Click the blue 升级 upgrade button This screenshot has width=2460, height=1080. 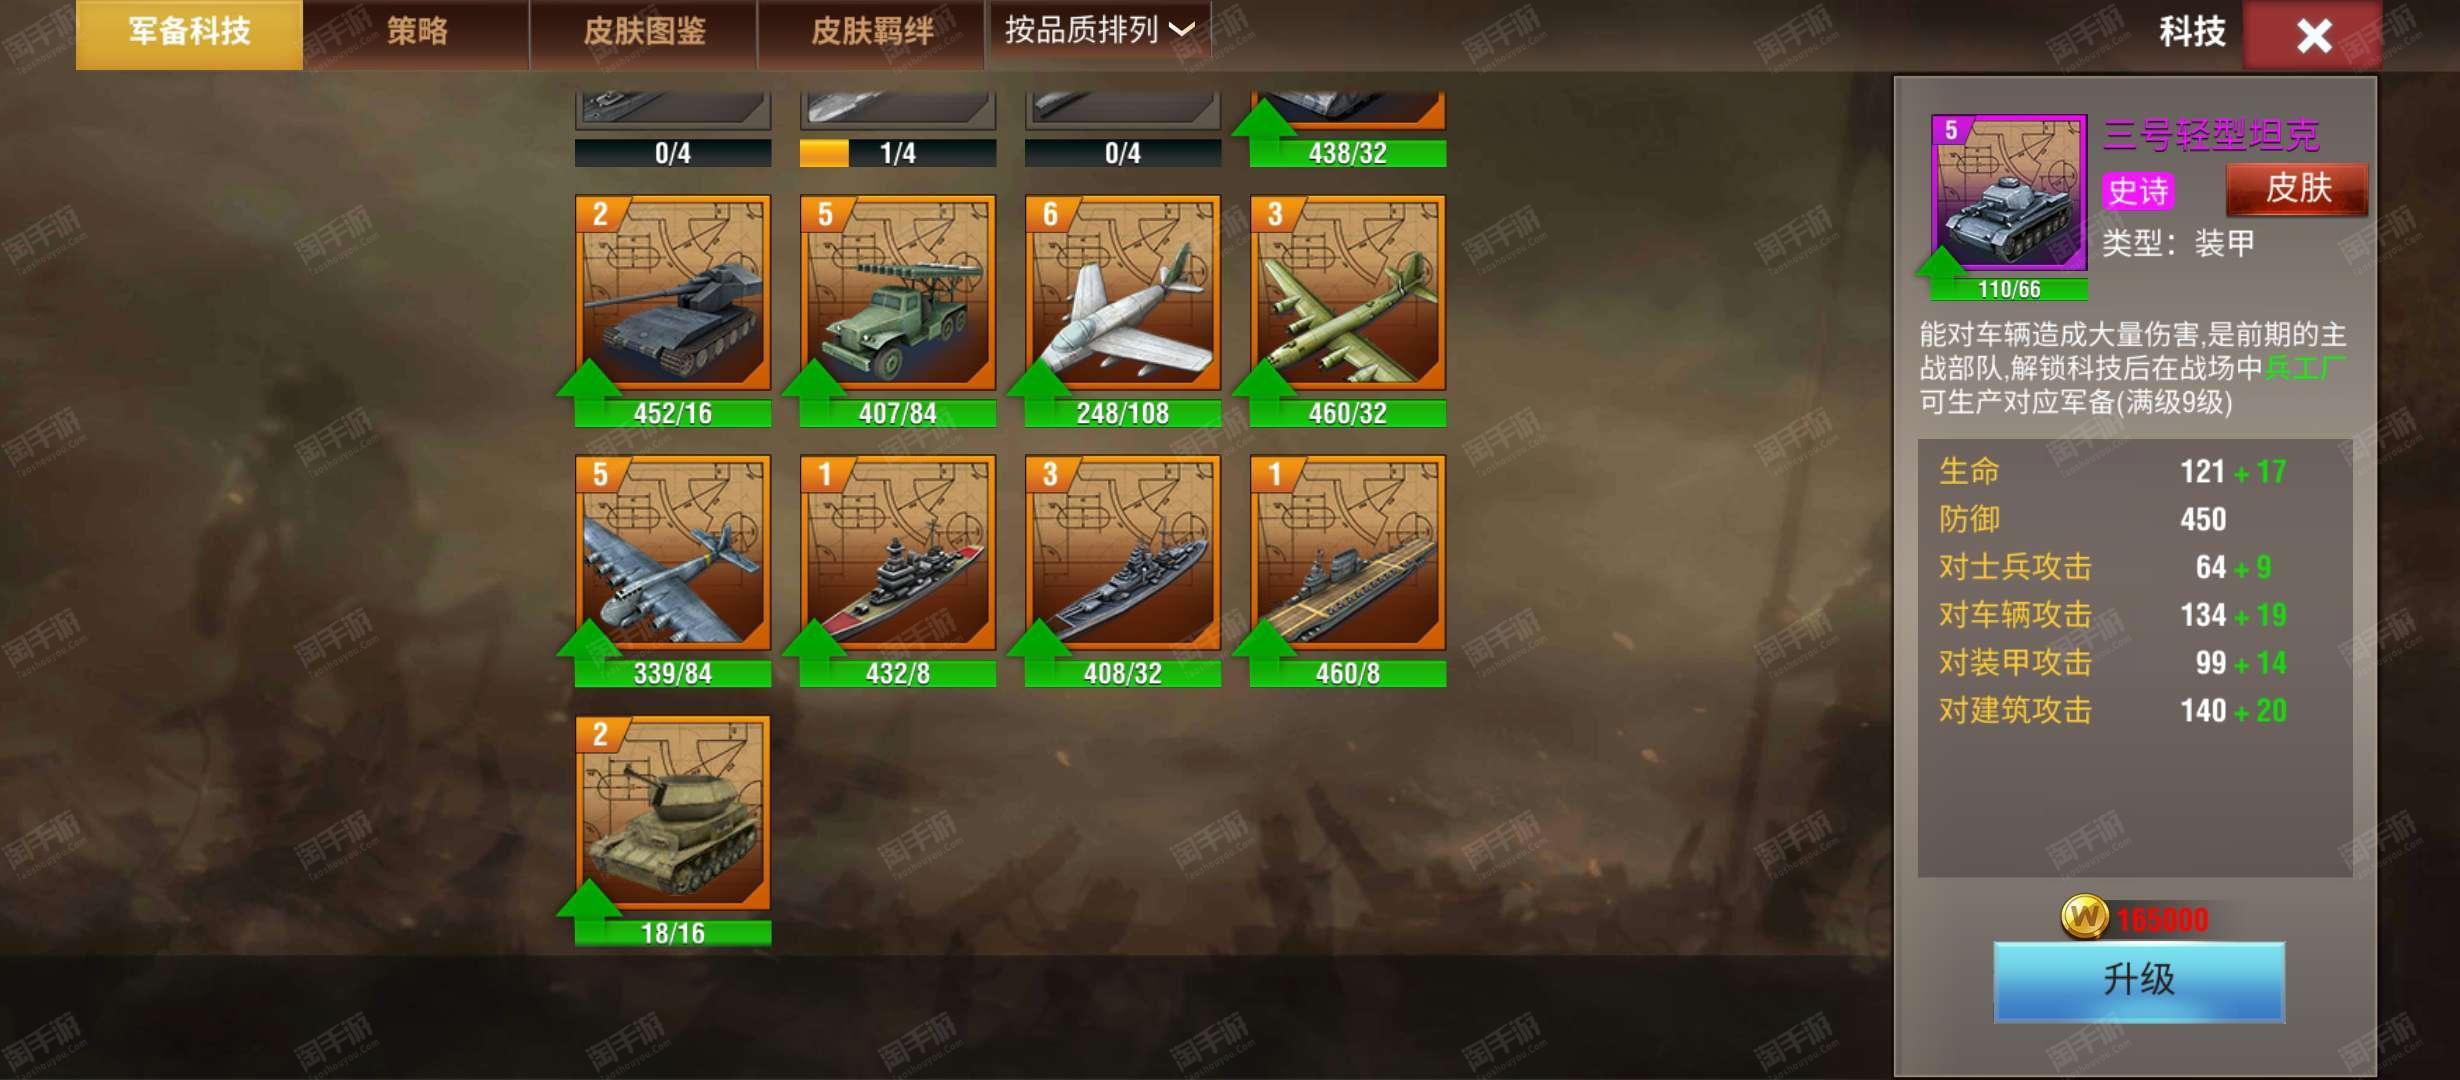click(x=2139, y=981)
